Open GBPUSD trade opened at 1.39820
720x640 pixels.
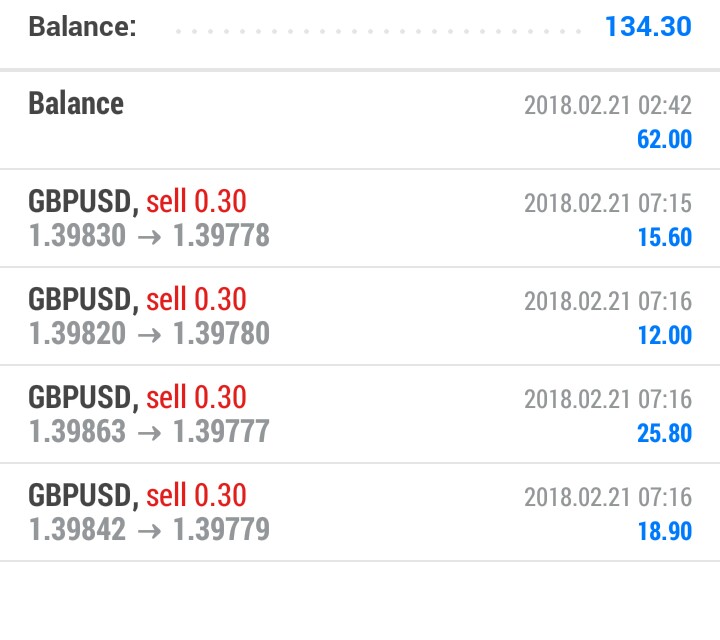(x=360, y=316)
